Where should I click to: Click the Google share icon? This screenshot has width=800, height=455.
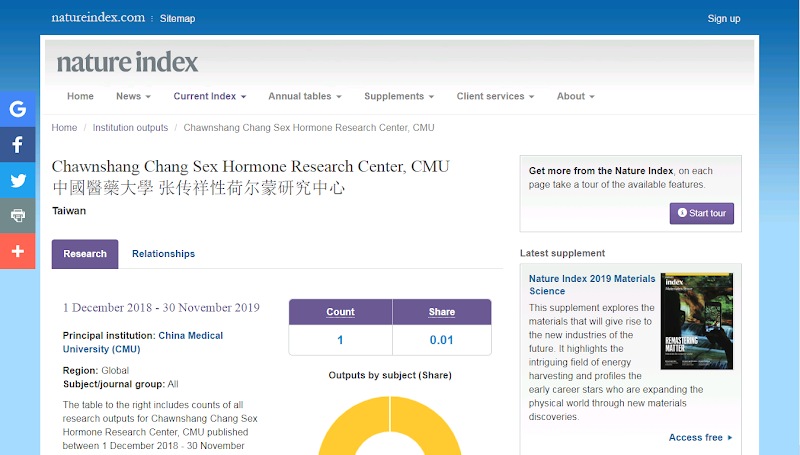coord(17,110)
